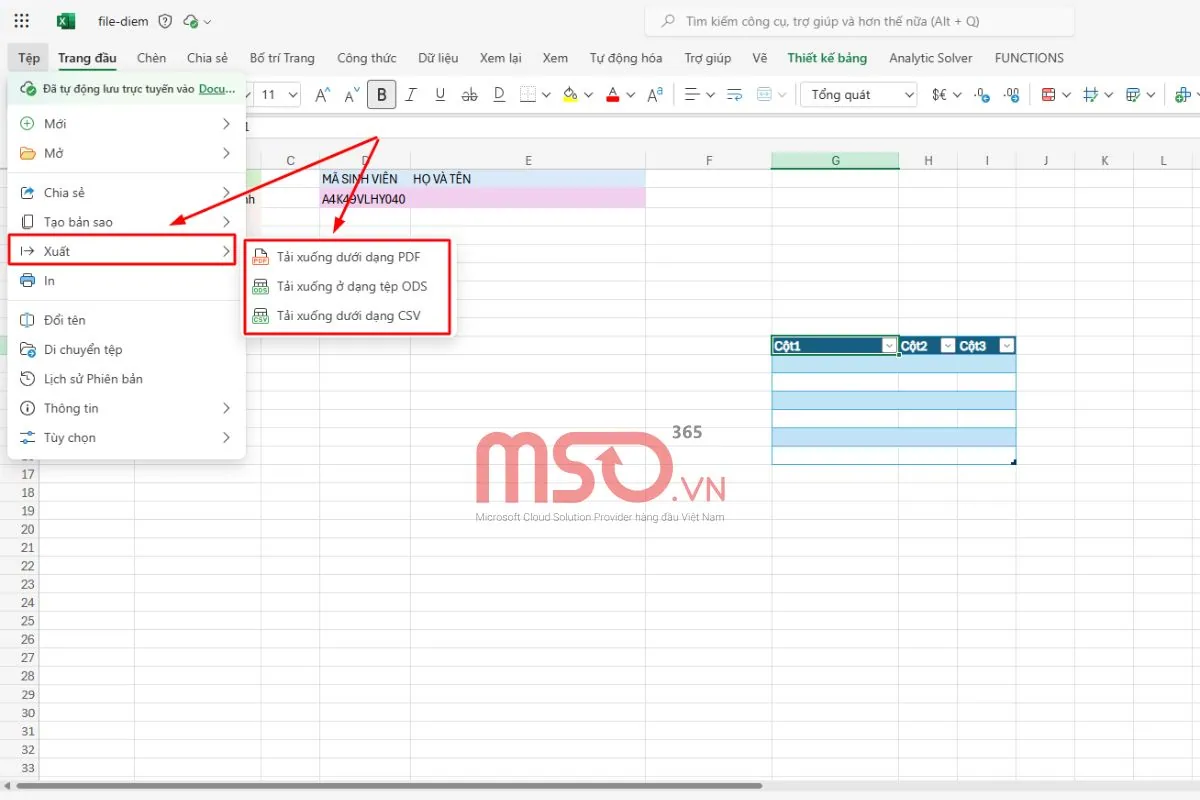Screen dimensions: 1200x800
Task: Click Đổi tên in the file menu
Action: [65, 320]
